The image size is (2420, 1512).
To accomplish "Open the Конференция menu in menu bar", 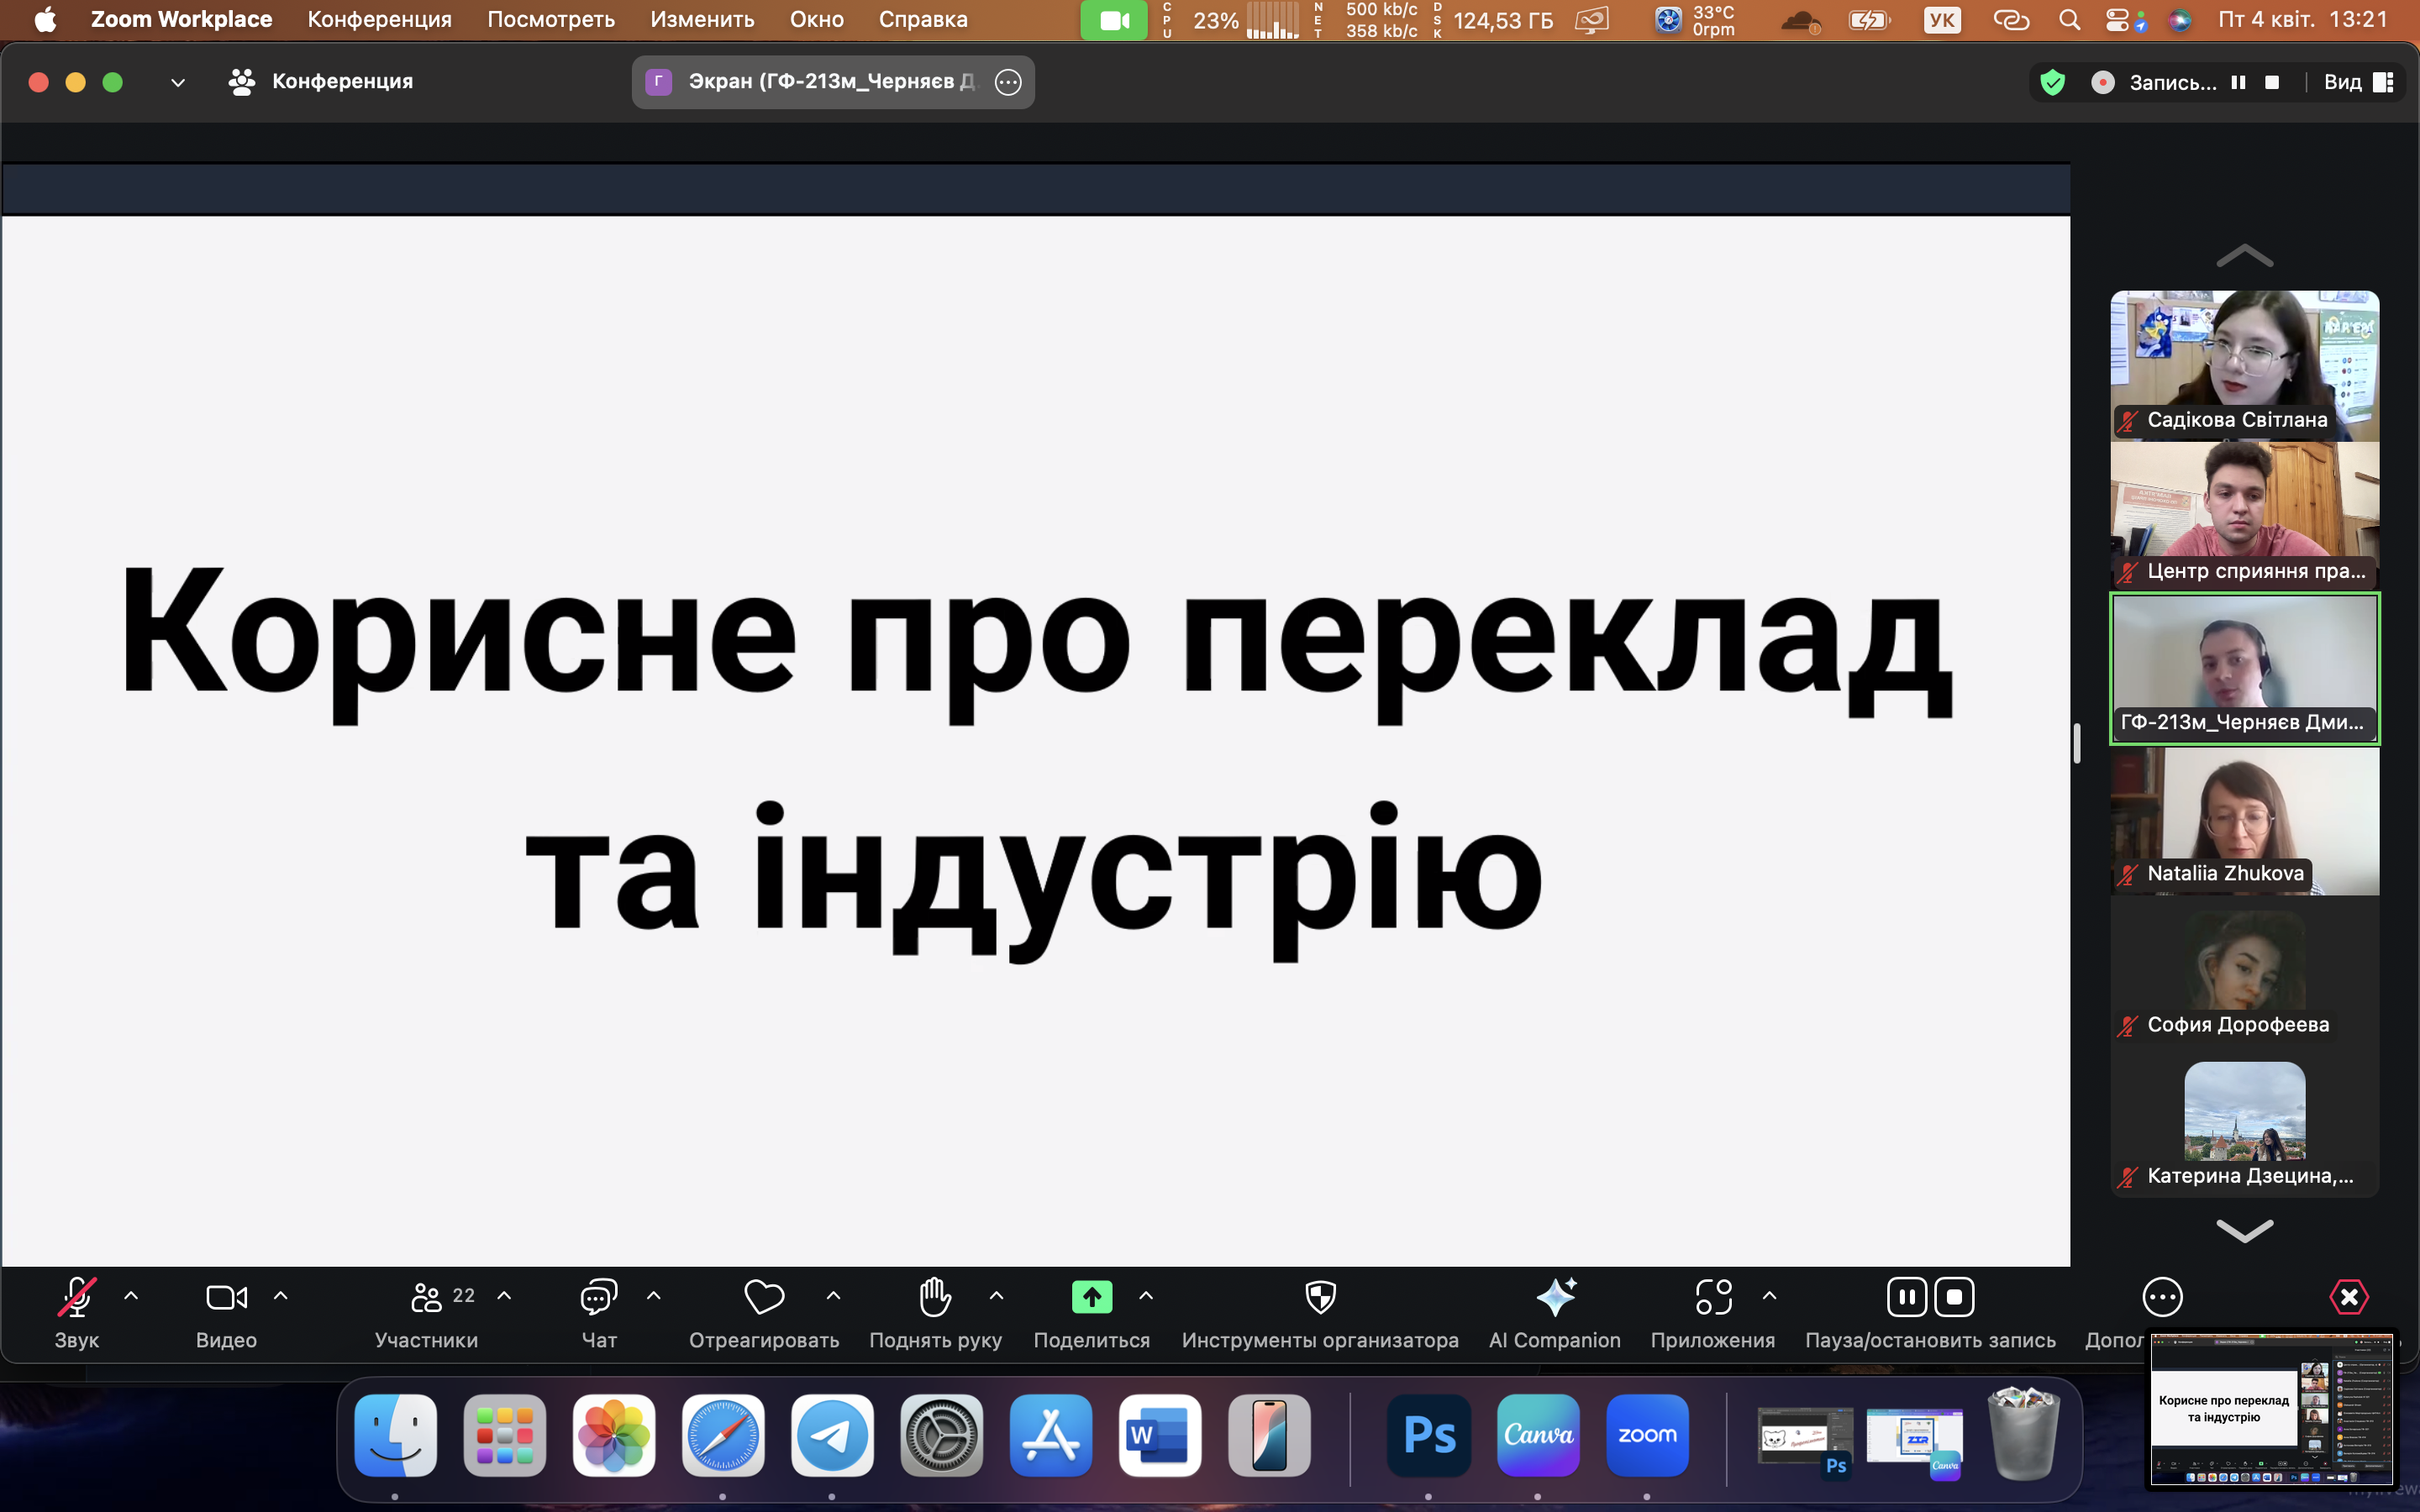I will click(379, 19).
